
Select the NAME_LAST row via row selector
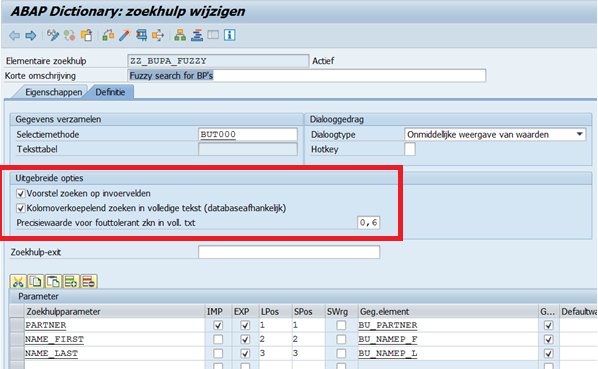[x=17, y=353]
